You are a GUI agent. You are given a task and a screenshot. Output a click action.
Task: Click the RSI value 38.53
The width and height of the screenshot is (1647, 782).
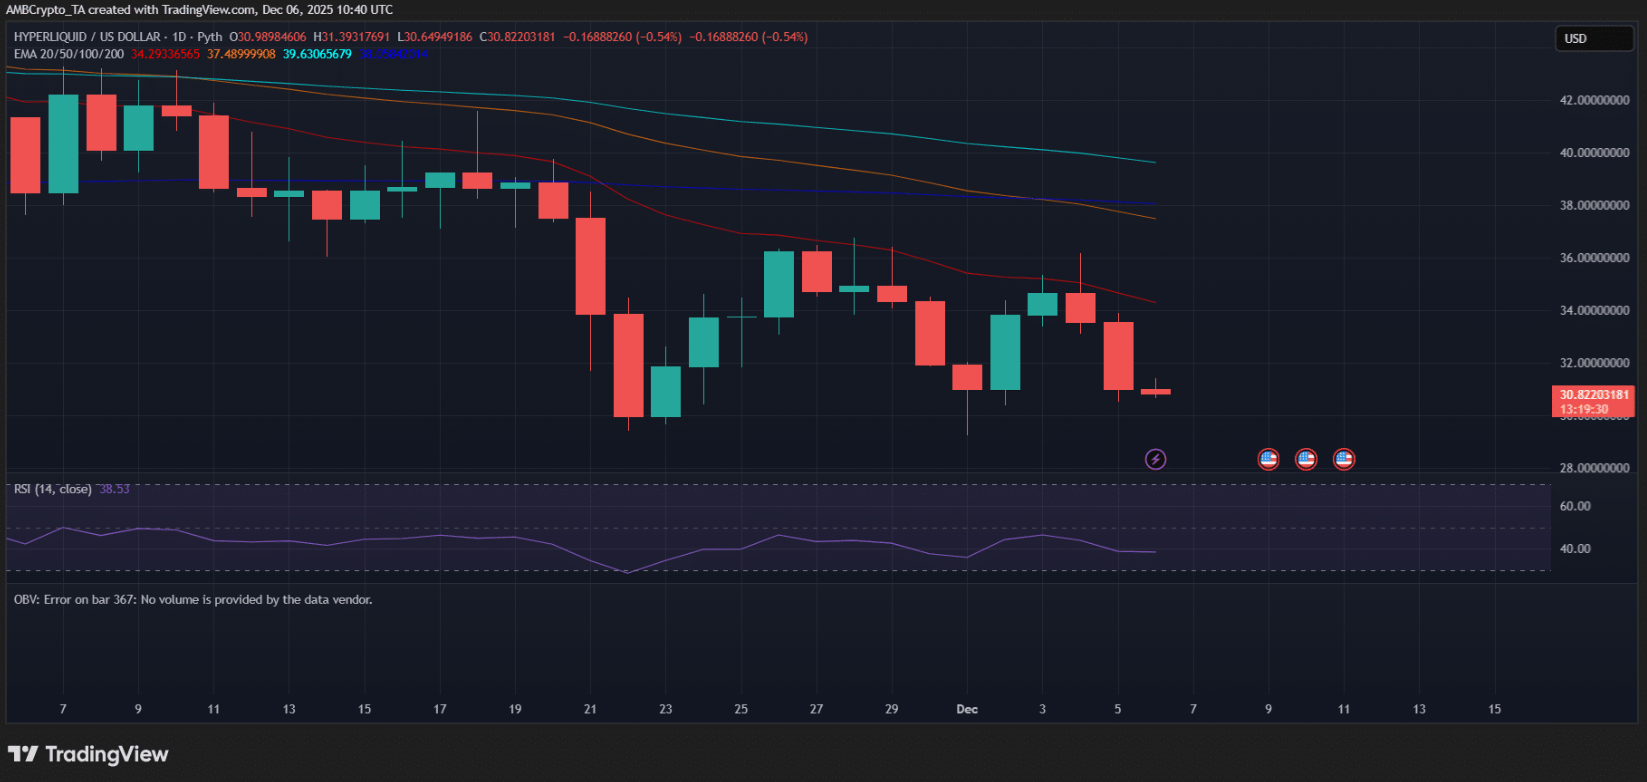coord(114,489)
